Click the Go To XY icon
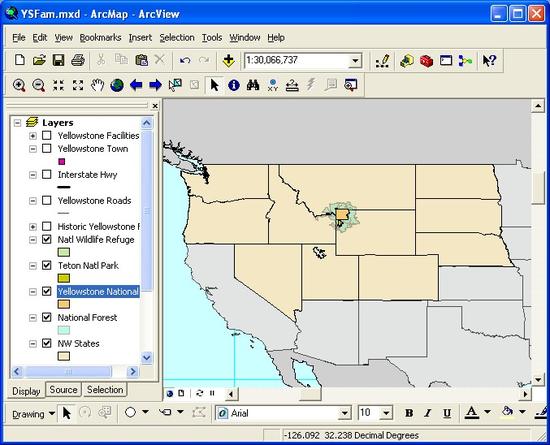The image size is (550, 445). pos(273,85)
